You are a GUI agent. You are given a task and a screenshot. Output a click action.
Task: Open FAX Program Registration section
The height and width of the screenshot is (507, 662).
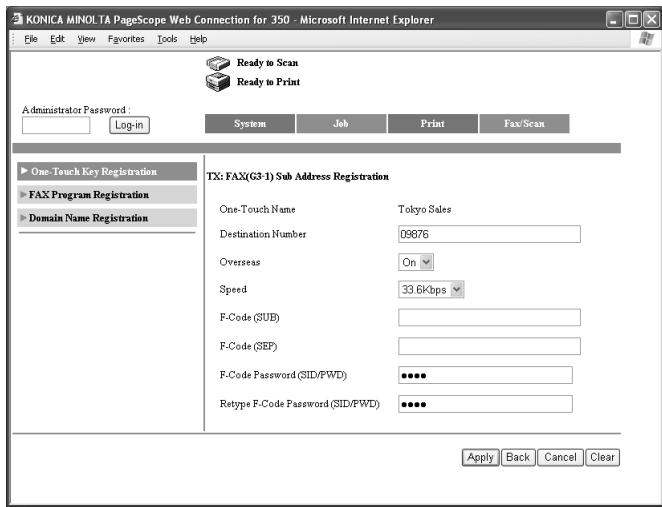107,195
